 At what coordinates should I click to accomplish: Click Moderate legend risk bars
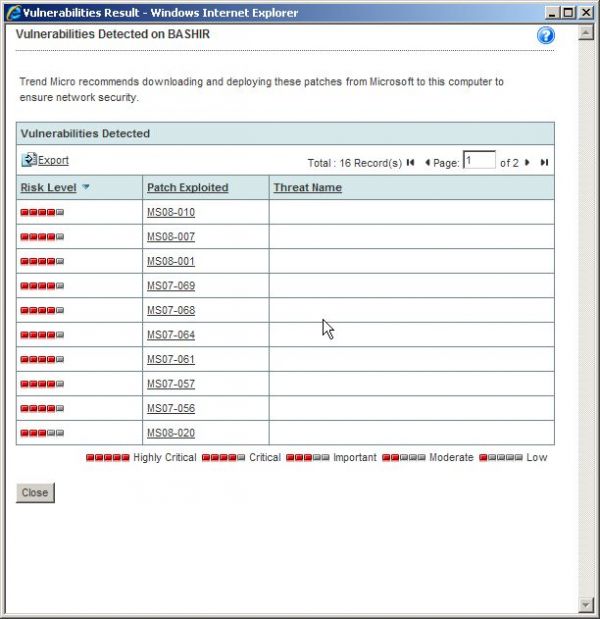[404, 458]
